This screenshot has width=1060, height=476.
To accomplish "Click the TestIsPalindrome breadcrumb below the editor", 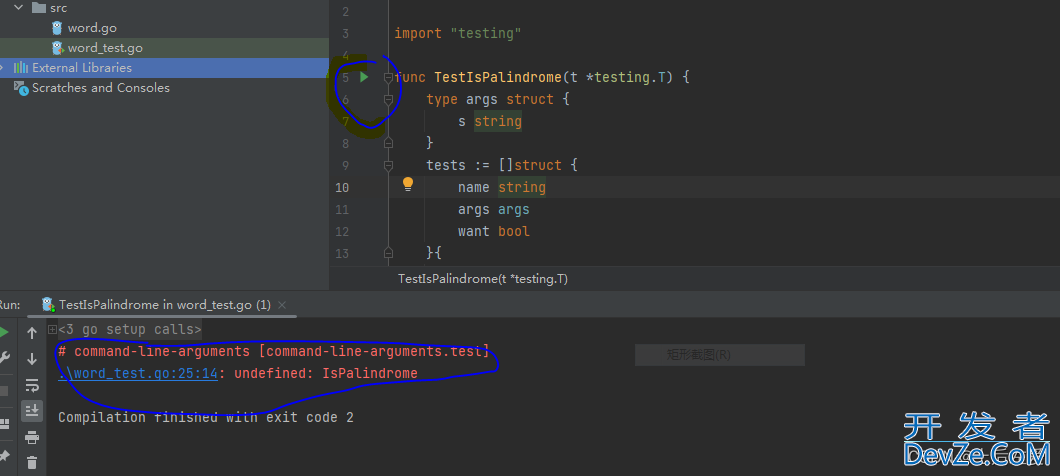I will click(483, 279).
